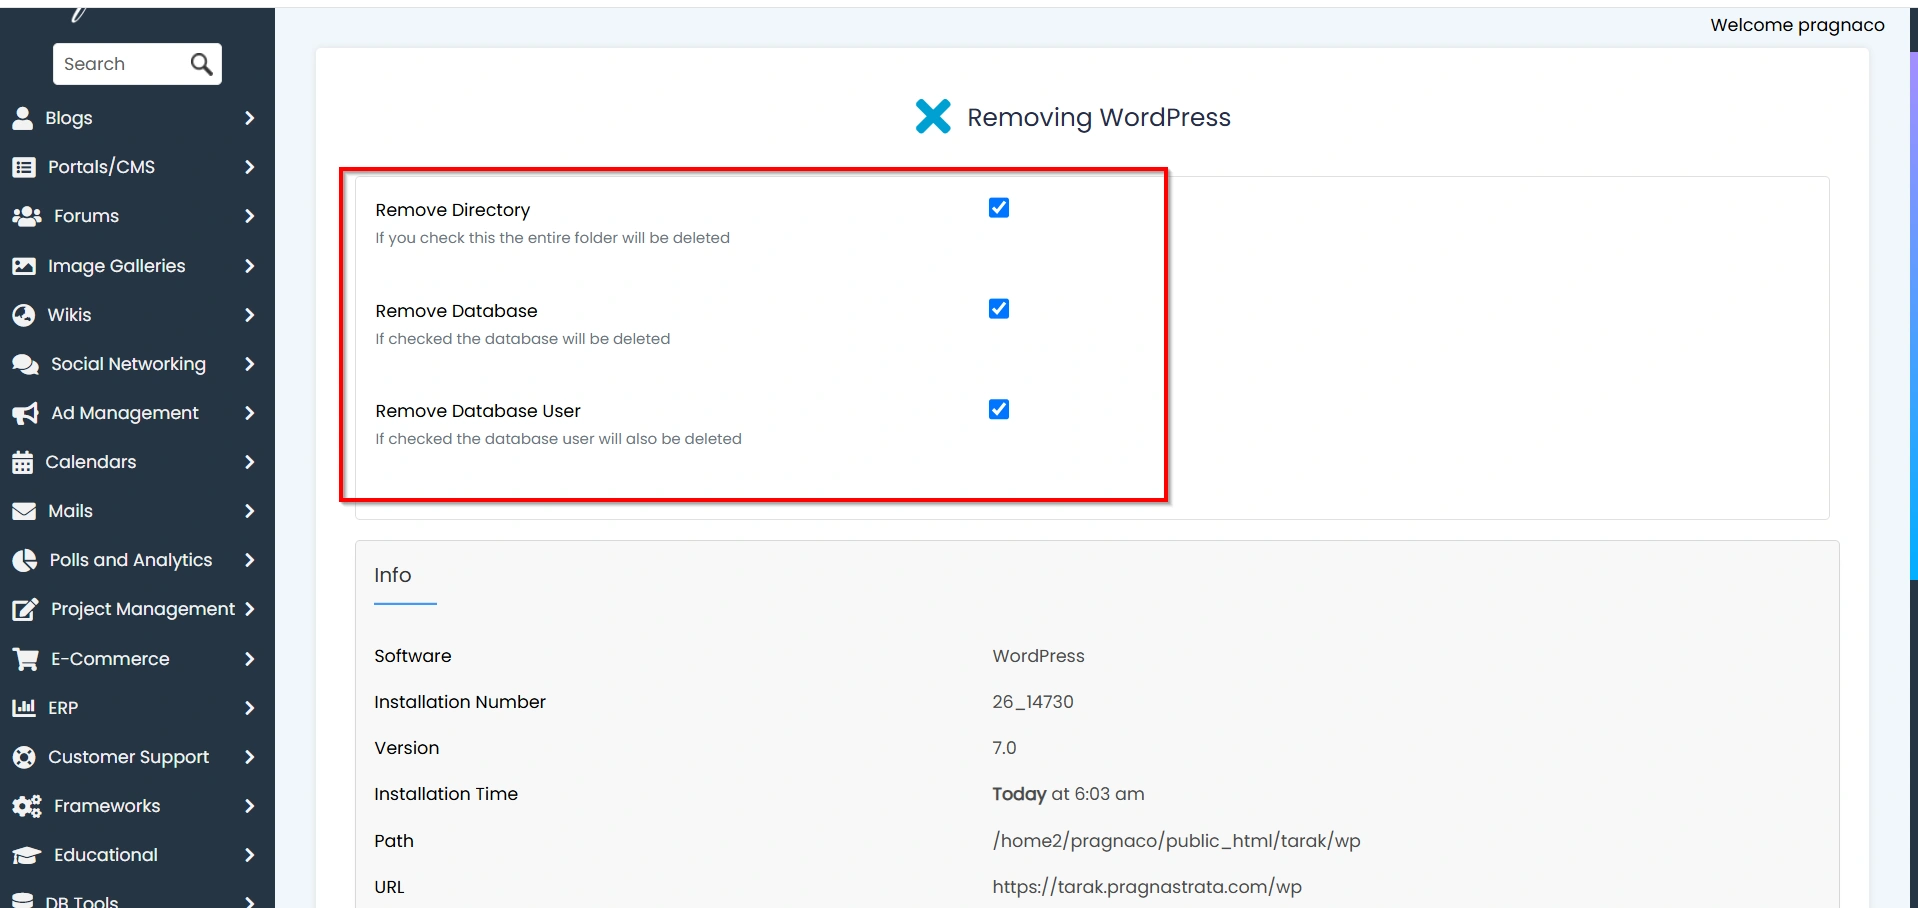The width and height of the screenshot is (1918, 908).
Task: Expand the Portals/CMS category chevron
Action: [249, 167]
